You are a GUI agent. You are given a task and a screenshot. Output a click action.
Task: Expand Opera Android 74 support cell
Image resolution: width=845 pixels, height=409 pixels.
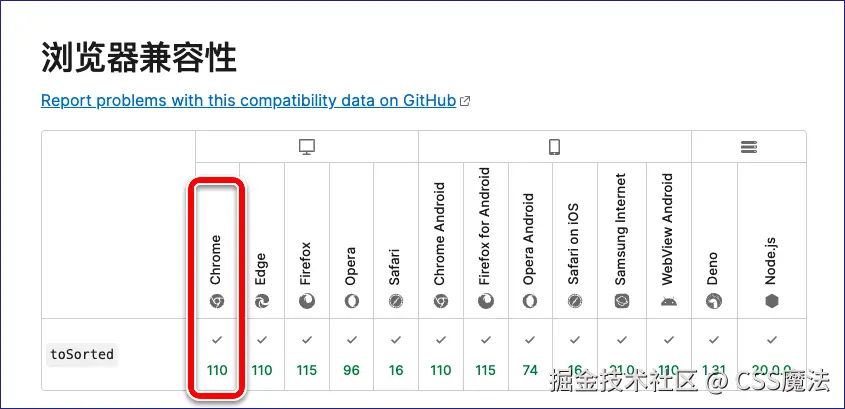click(530, 355)
